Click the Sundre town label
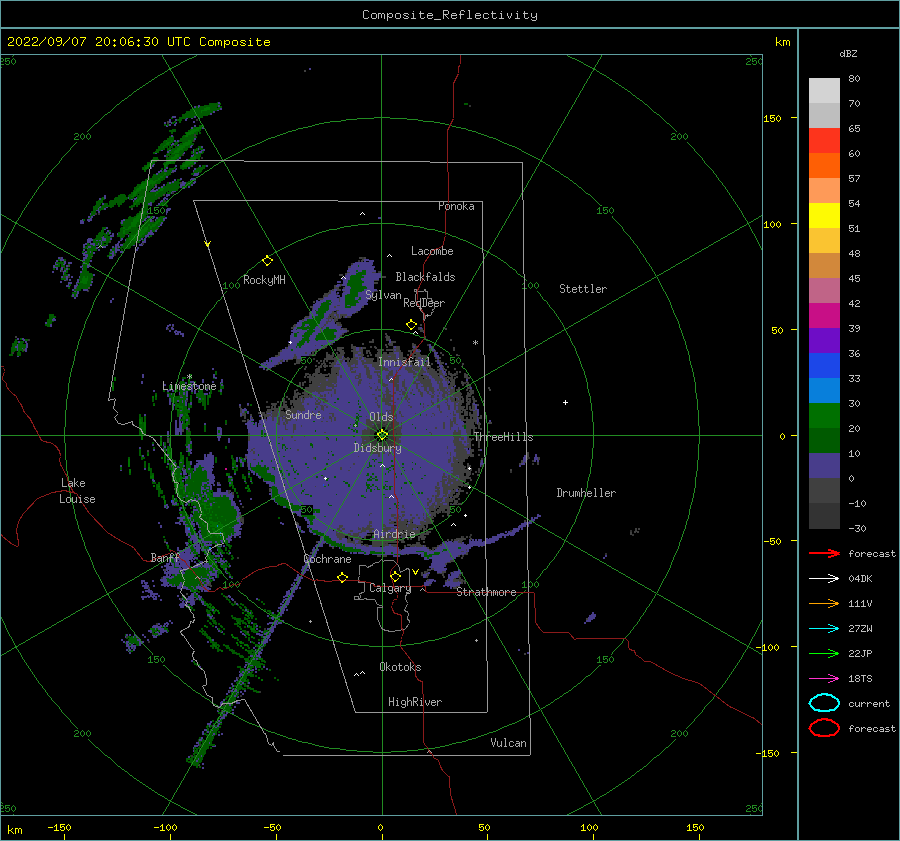Image resolution: width=900 pixels, height=841 pixels. click(x=304, y=415)
